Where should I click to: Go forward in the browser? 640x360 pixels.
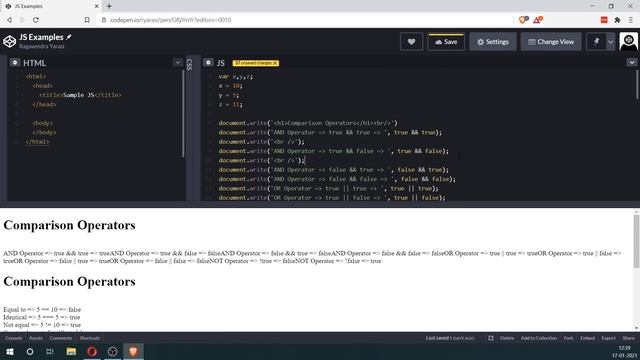[22, 20]
